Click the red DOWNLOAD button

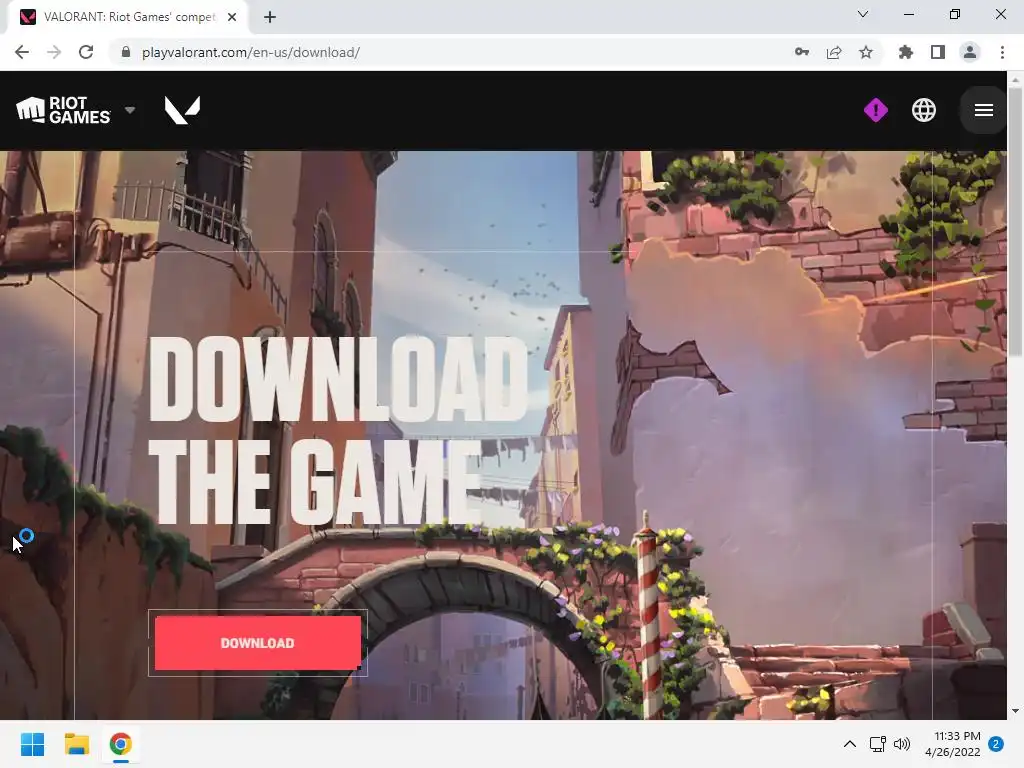tap(258, 643)
